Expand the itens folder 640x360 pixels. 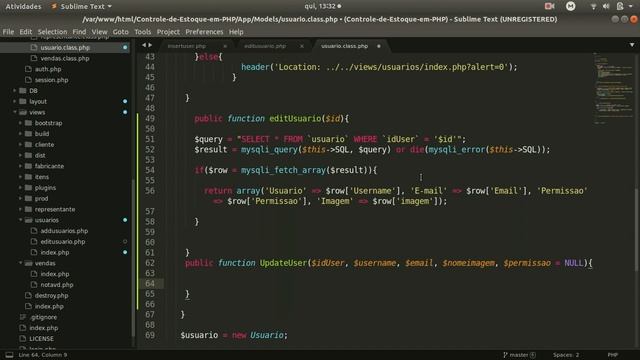coord(20,177)
